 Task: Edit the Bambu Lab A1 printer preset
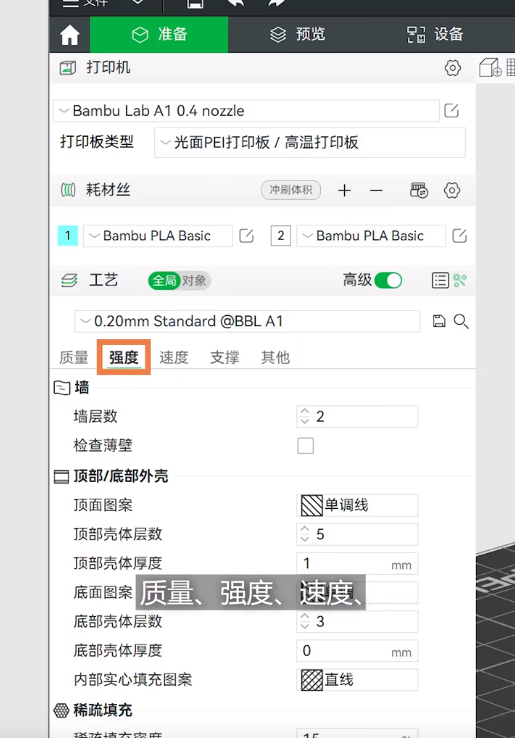coord(451,111)
